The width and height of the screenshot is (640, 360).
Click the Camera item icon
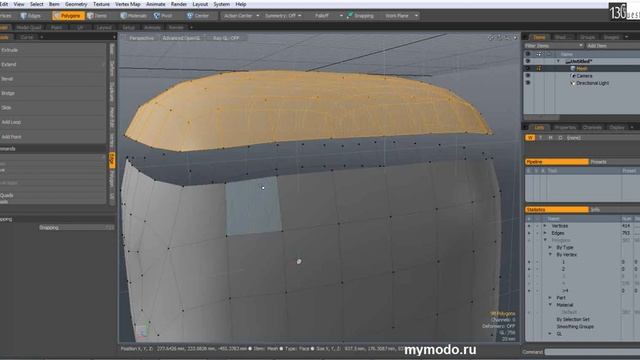tap(573, 76)
